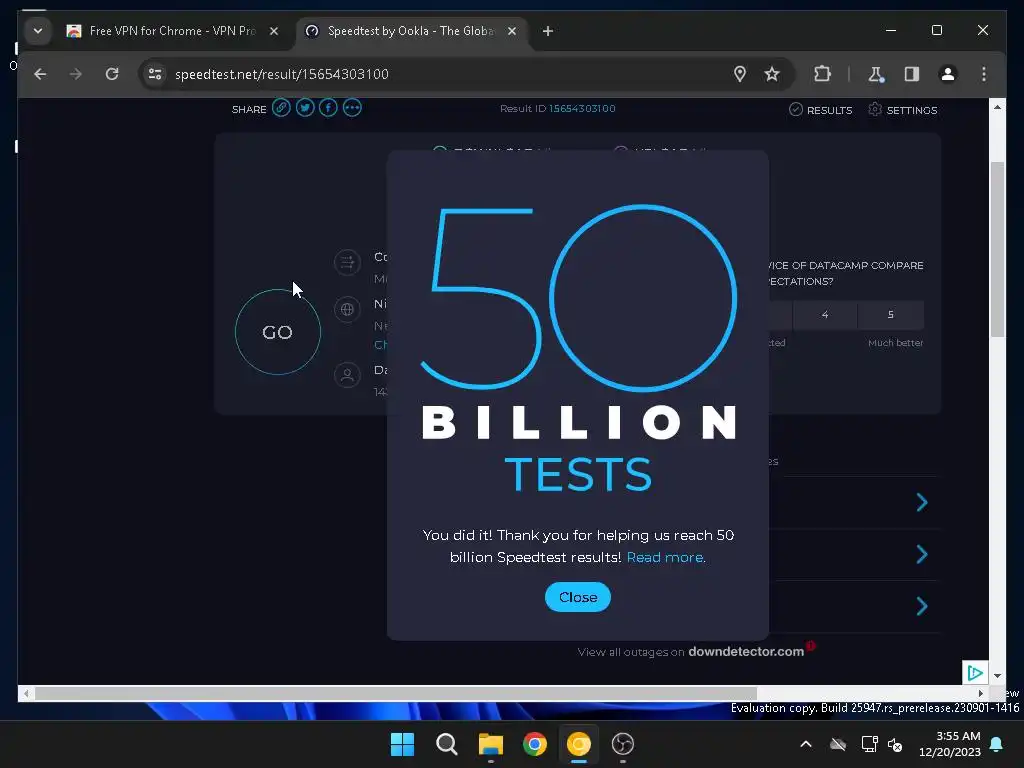This screenshot has height=768, width=1024.
Task: Share the result on Twitter
Action: point(304,108)
